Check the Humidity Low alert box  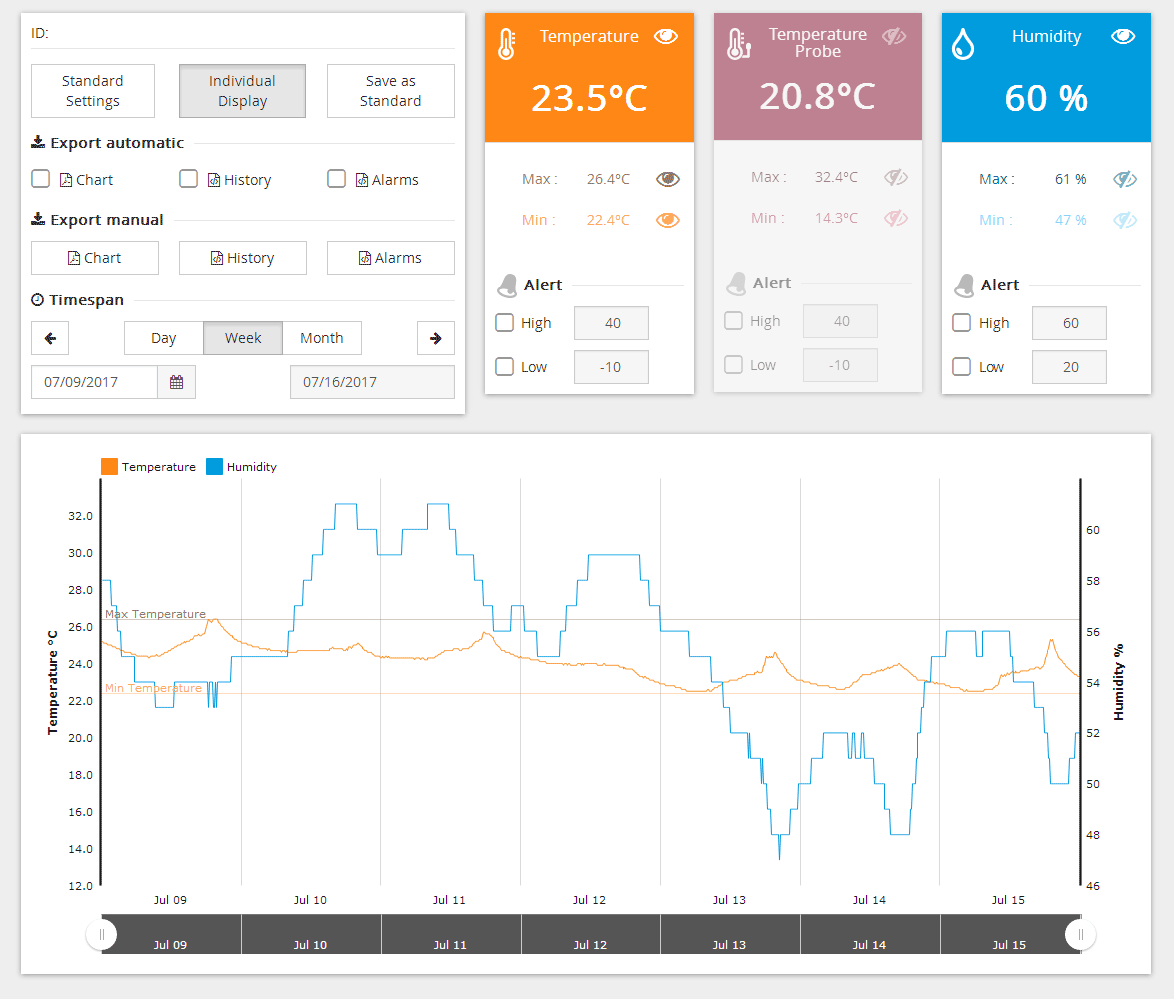[x=962, y=367]
